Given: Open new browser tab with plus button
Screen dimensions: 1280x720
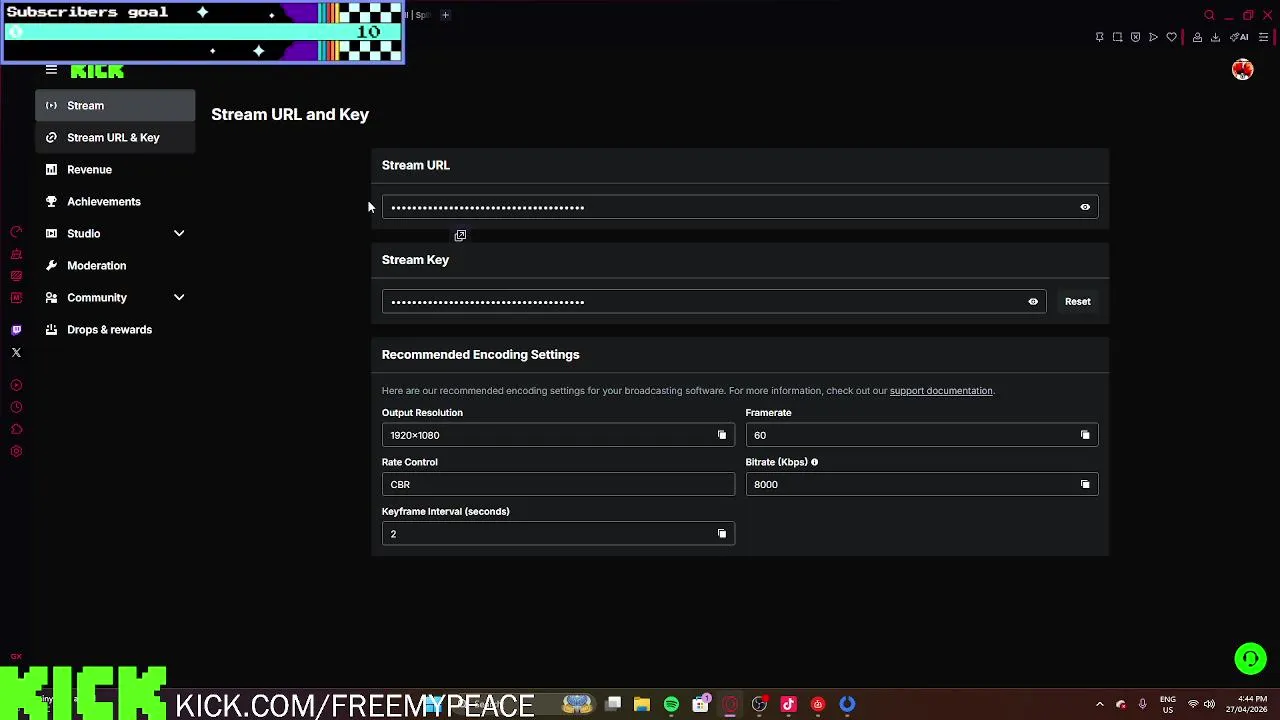Looking at the screenshot, I should (x=445, y=15).
